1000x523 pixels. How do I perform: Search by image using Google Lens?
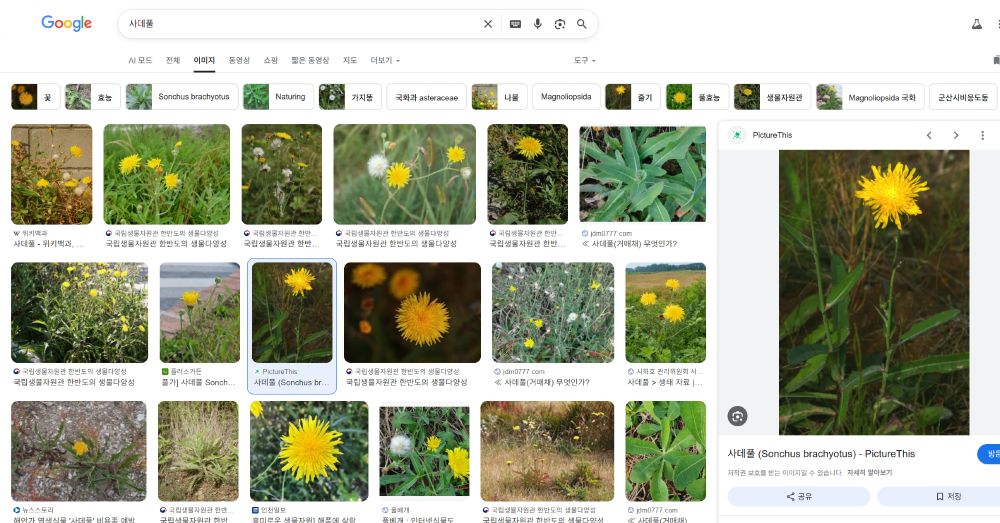(x=560, y=24)
